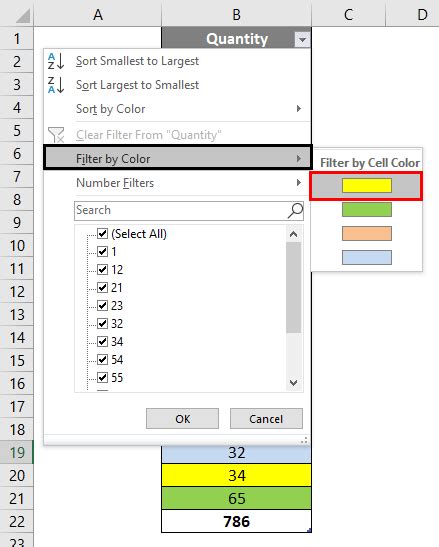Click the select-all triangle at the sheet corner

tap(23, 16)
